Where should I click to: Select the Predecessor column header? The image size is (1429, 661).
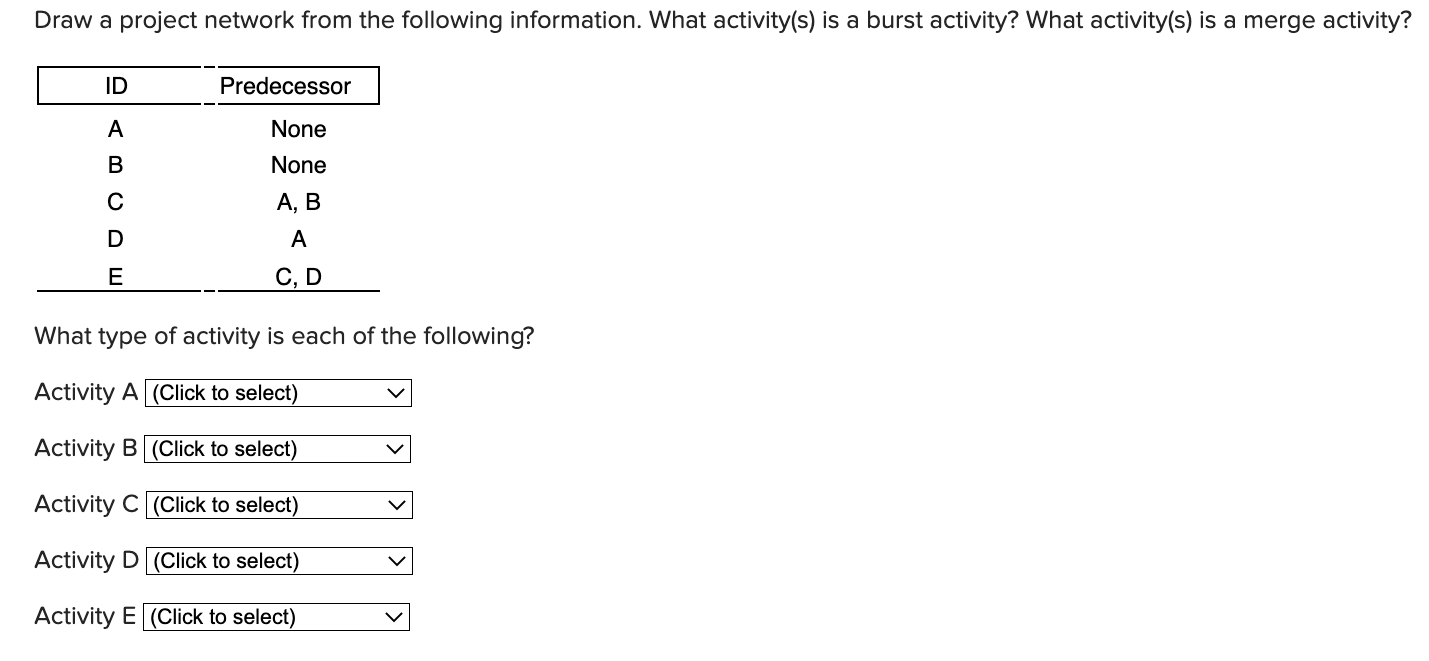coord(284,86)
